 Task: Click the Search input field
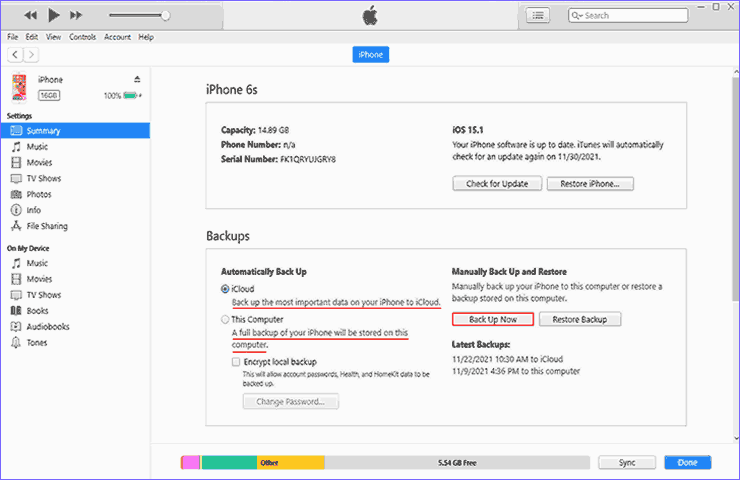tap(628, 16)
